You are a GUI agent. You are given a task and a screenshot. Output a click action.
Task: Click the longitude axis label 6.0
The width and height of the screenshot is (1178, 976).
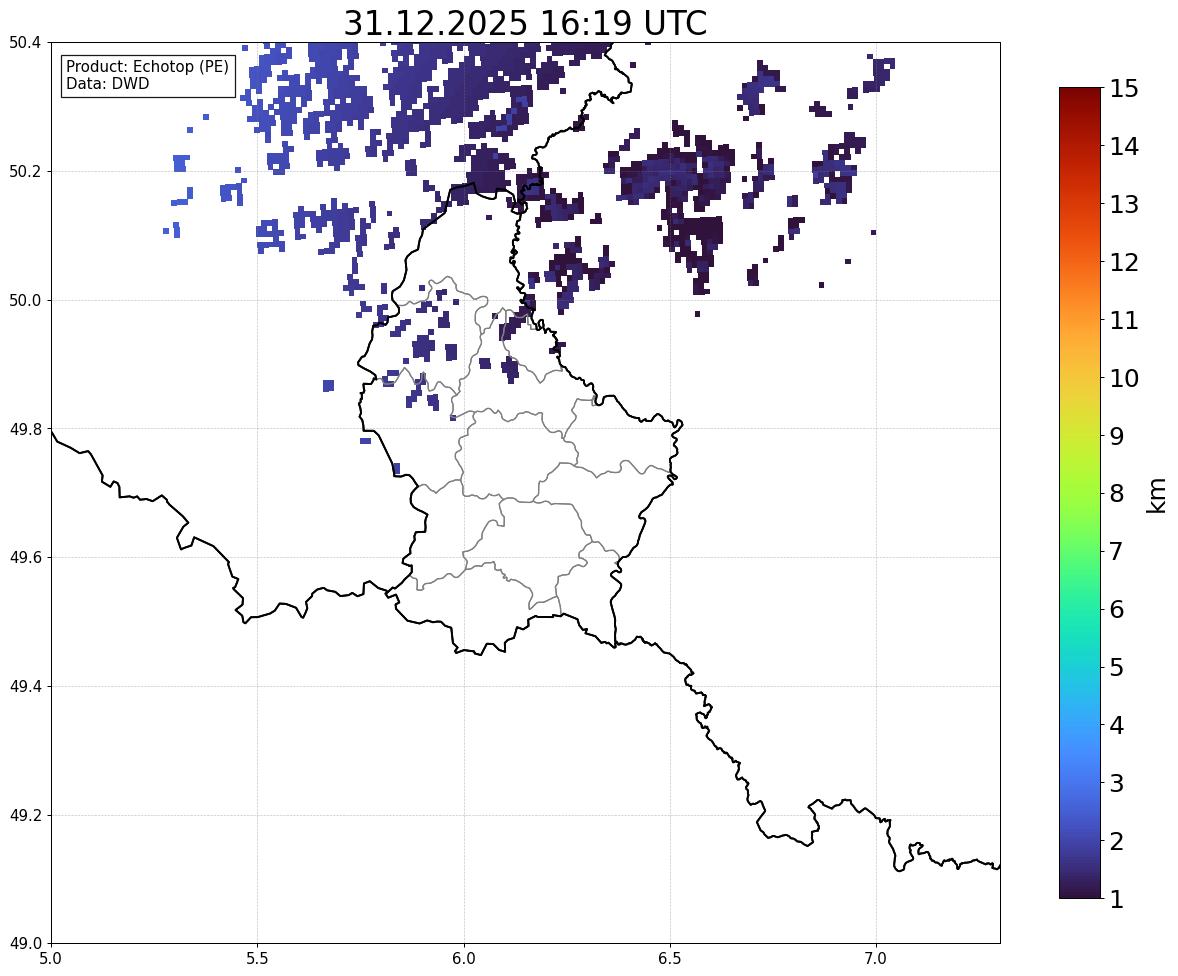pos(464,959)
